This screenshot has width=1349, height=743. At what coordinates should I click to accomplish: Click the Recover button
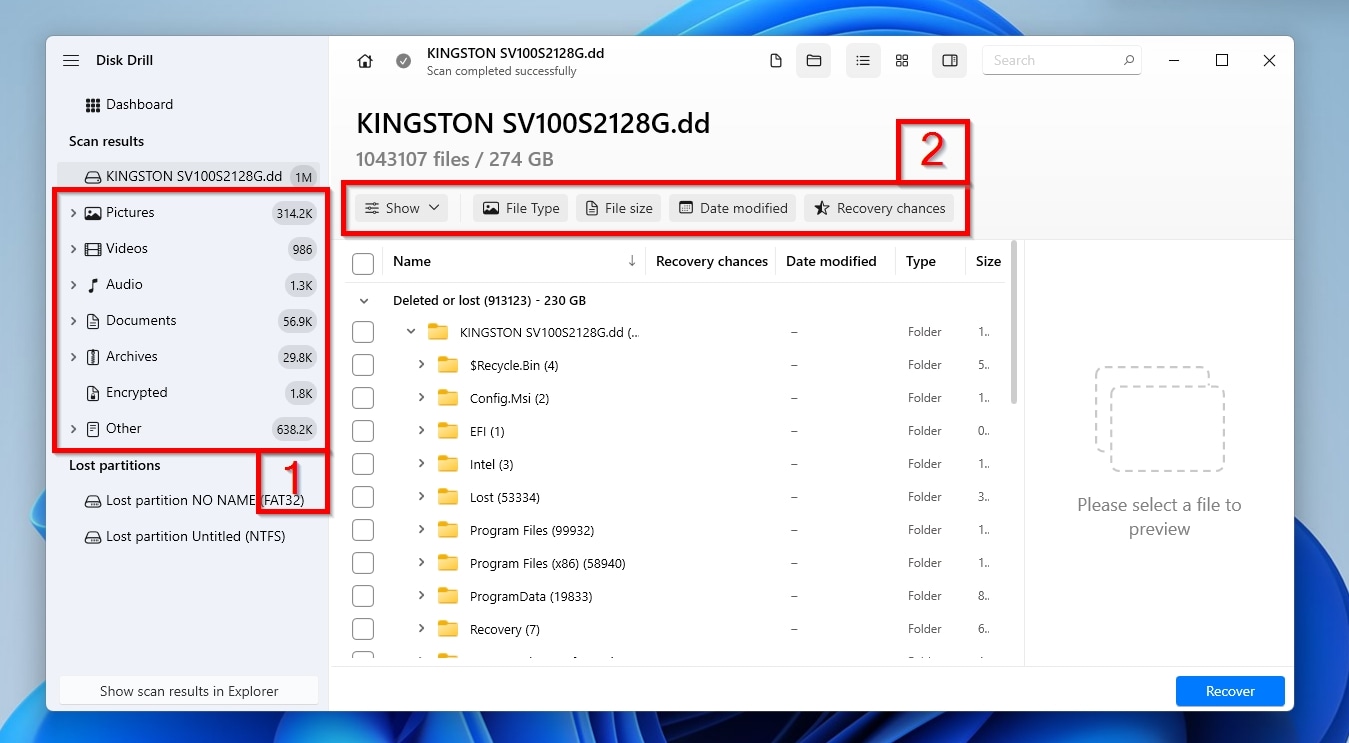(1230, 691)
